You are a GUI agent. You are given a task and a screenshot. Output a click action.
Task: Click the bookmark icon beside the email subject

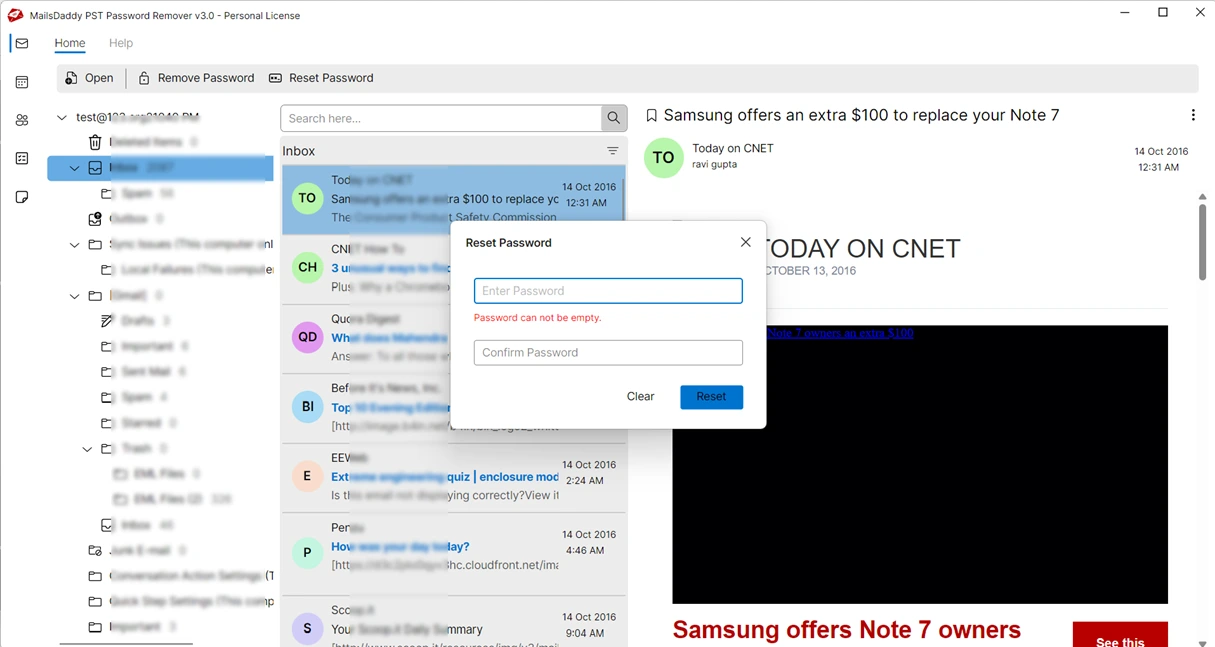[x=652, y=116]
